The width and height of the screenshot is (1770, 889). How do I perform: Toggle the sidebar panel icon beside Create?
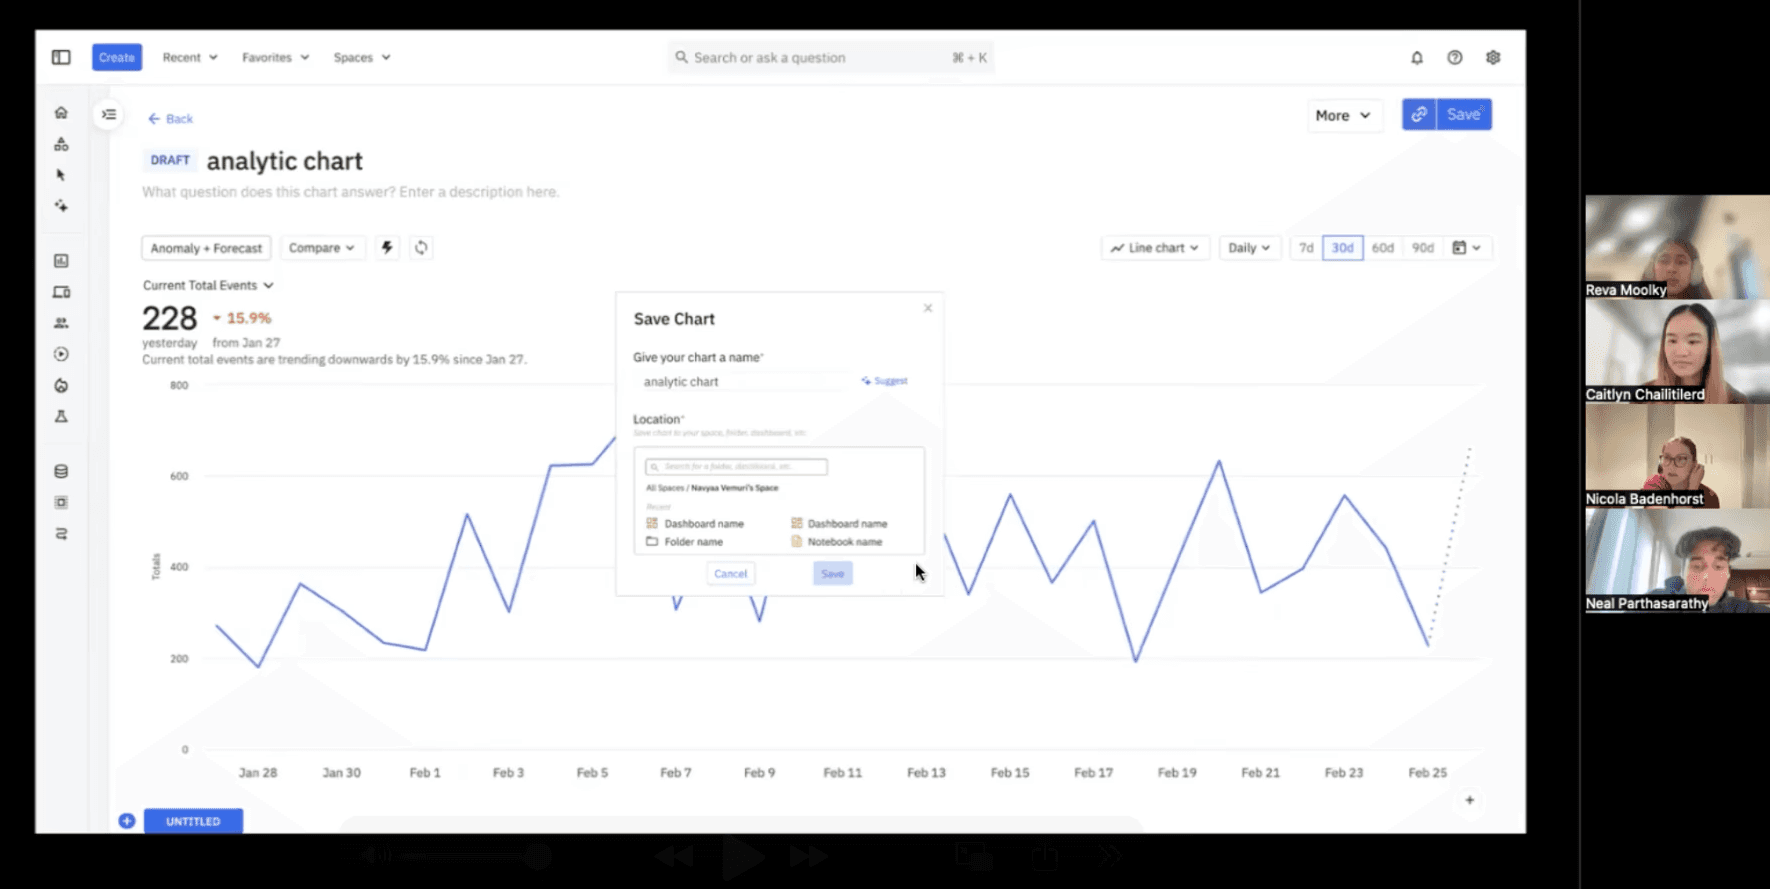point(61,57)
